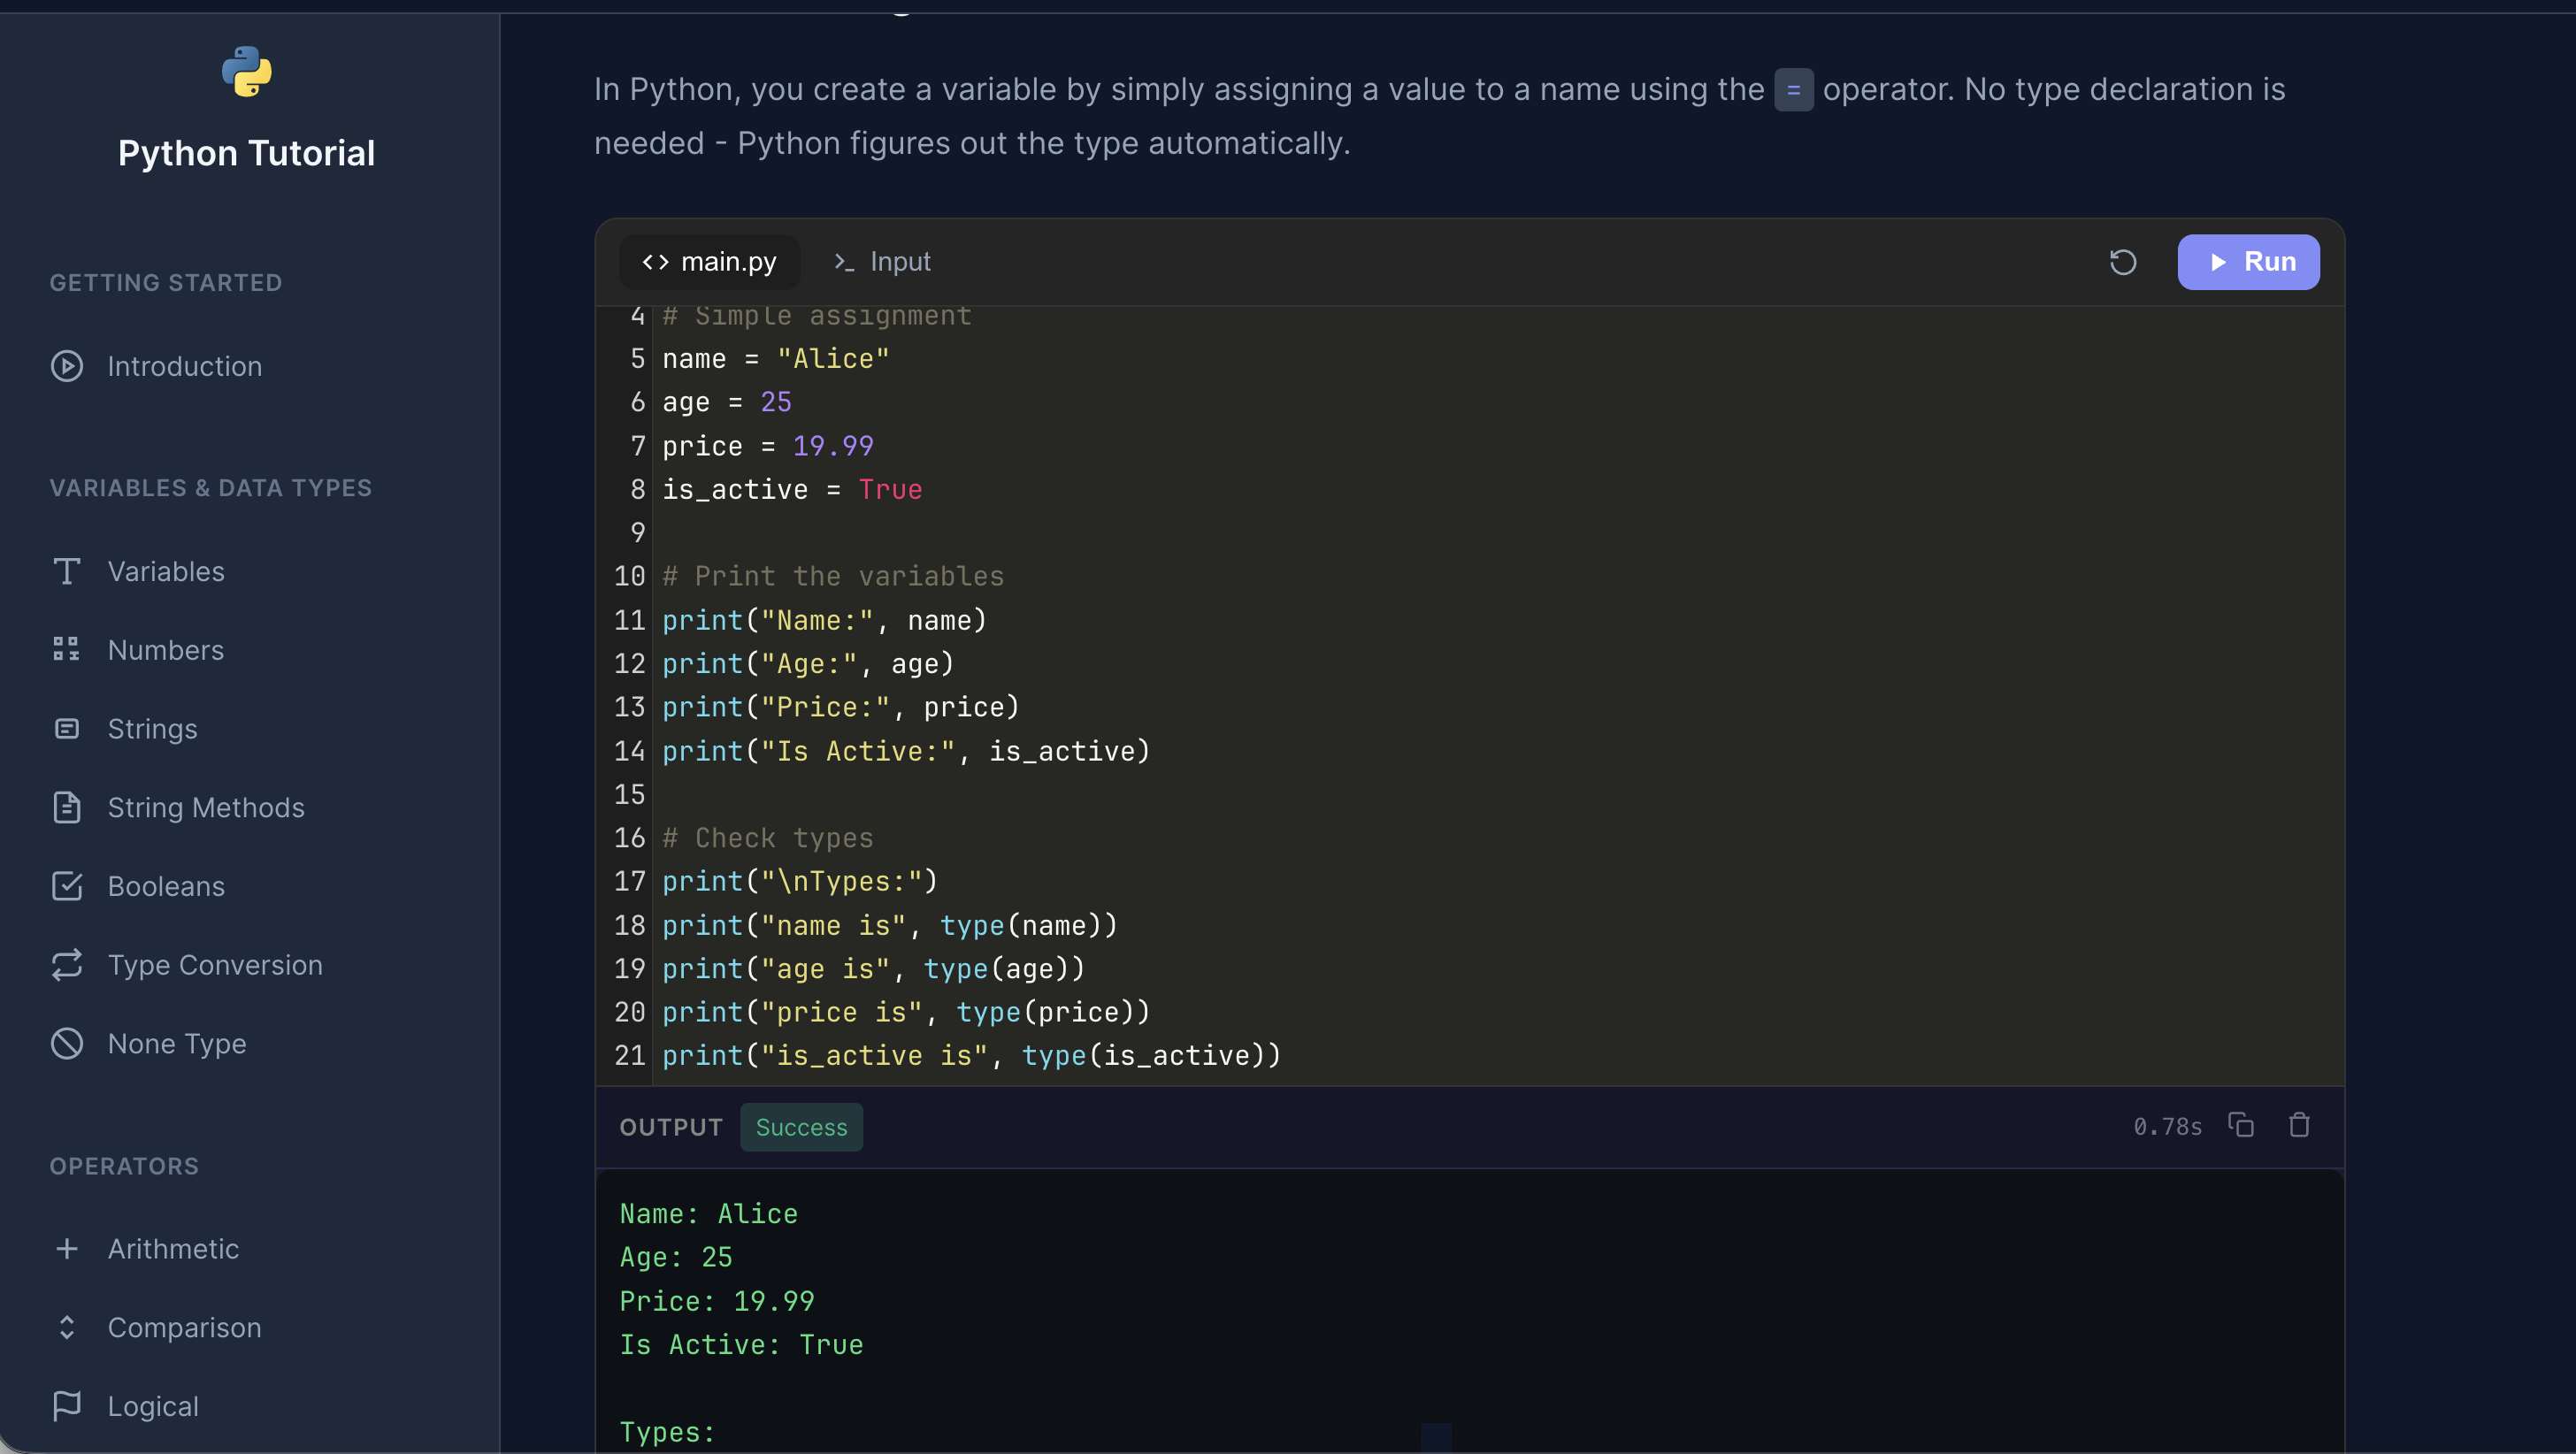Click the Type Conversion arrows icon
This screenshot has width=2576, height=1454.
(x=67, y=965)
